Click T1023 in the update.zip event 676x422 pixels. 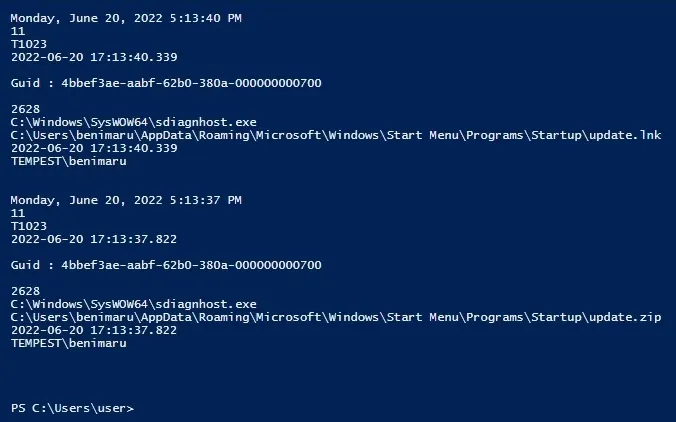[28, 226]
